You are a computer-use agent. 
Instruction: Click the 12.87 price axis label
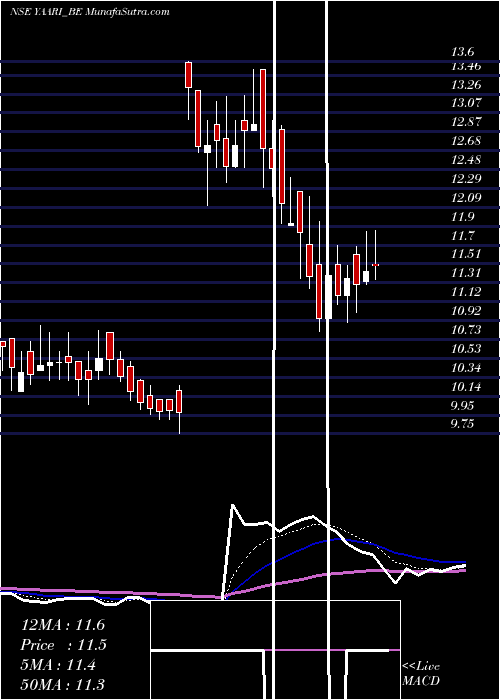click(x=466, y=122)
